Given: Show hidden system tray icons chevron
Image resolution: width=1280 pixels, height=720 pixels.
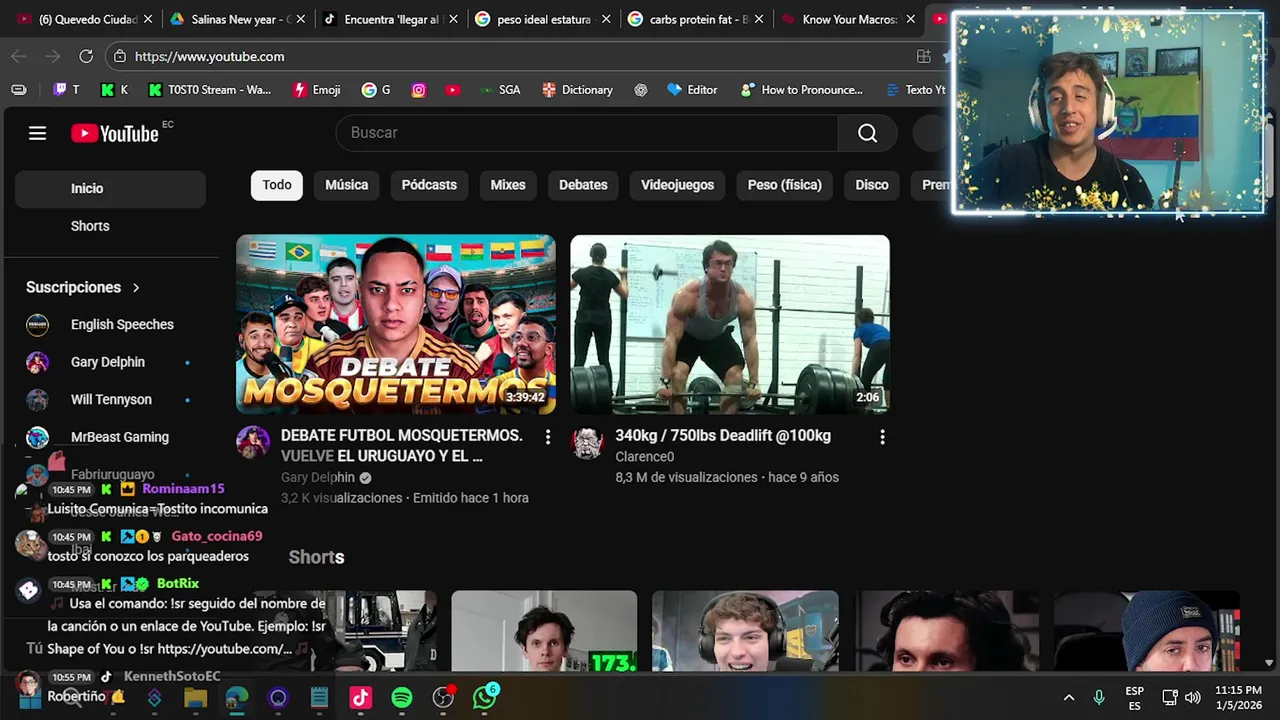Looking at the screenshot, I should coord(1068,697).
